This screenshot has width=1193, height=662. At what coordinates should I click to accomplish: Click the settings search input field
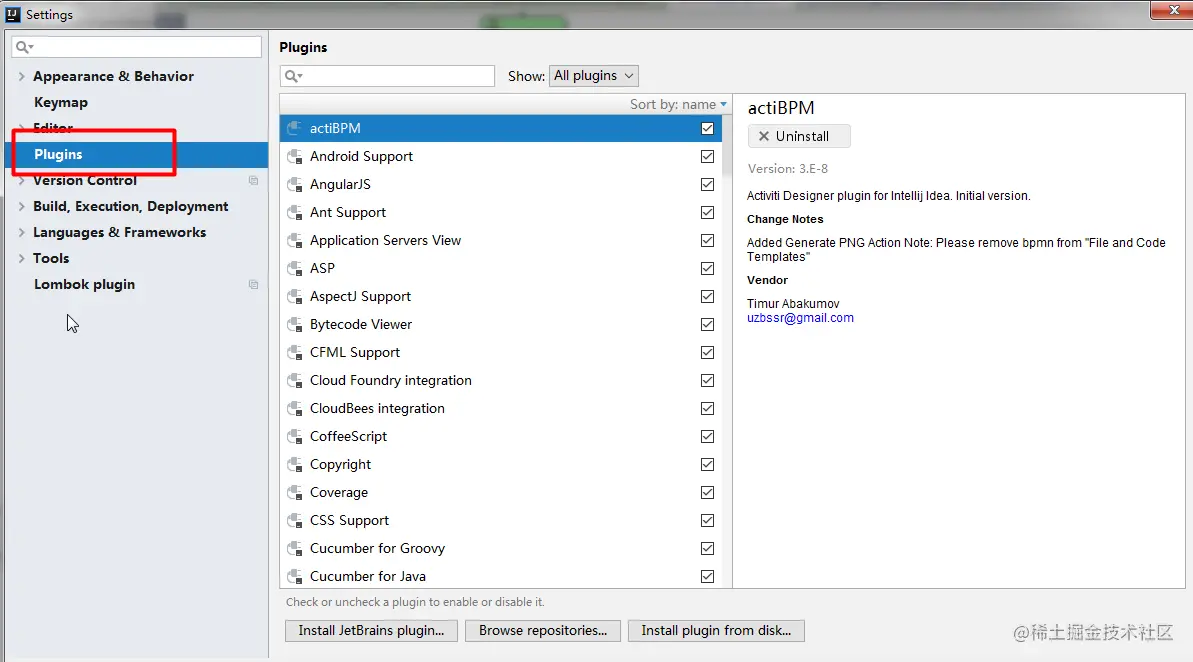coord(137,47)
